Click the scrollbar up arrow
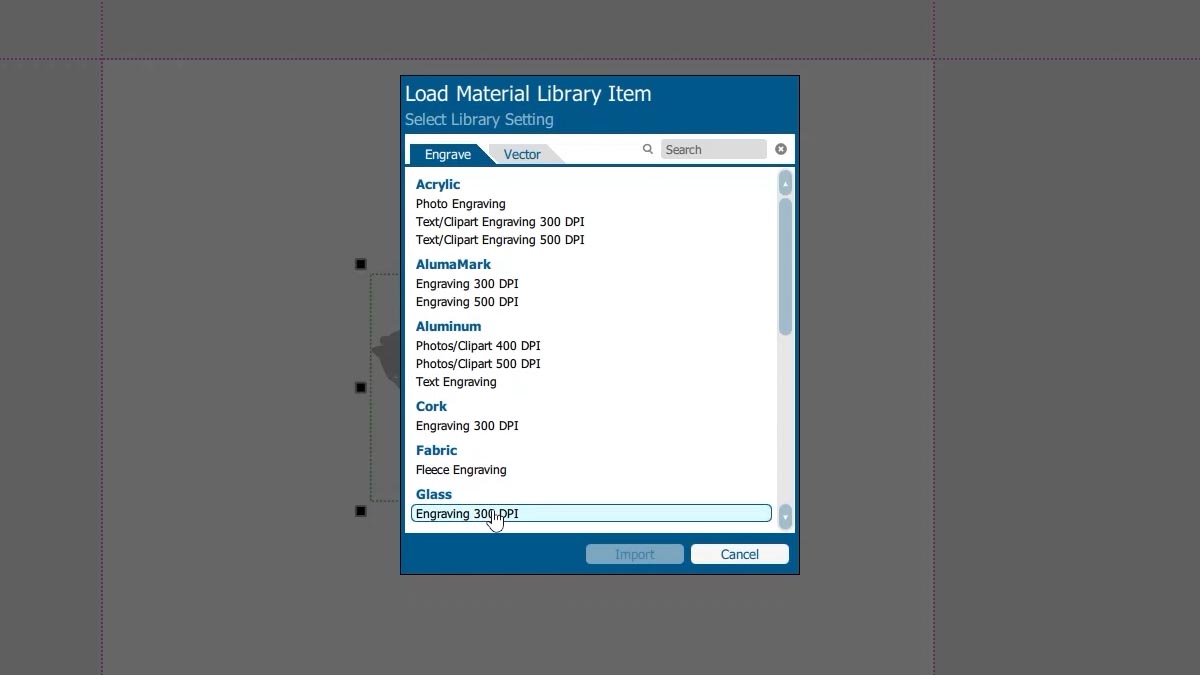This screenshot has width=1200, height=675. pos(785,182)
